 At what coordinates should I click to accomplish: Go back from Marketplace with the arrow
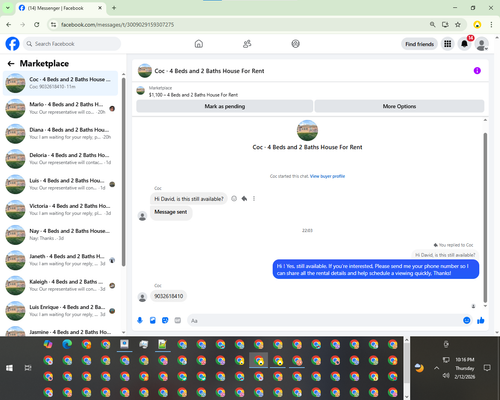coord(11,63)
